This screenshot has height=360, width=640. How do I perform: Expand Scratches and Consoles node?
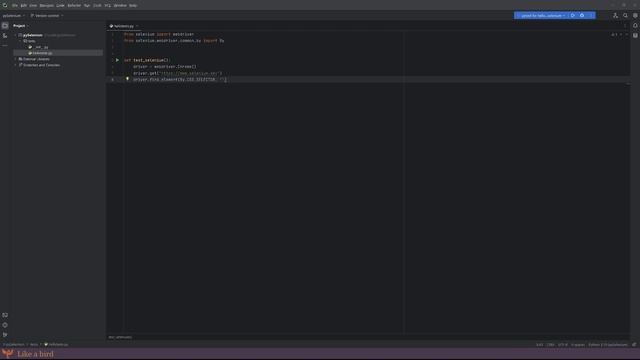tap(16, 65)
